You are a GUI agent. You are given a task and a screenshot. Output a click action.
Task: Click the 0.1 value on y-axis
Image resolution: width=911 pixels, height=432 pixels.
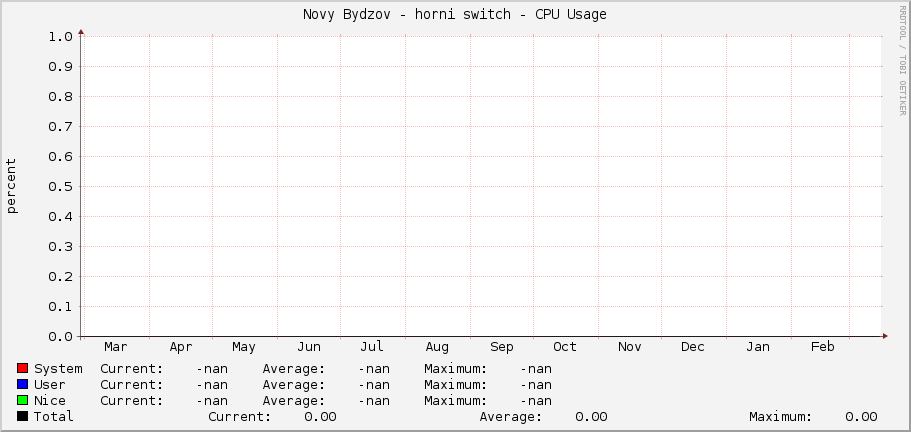click(60, 307)
